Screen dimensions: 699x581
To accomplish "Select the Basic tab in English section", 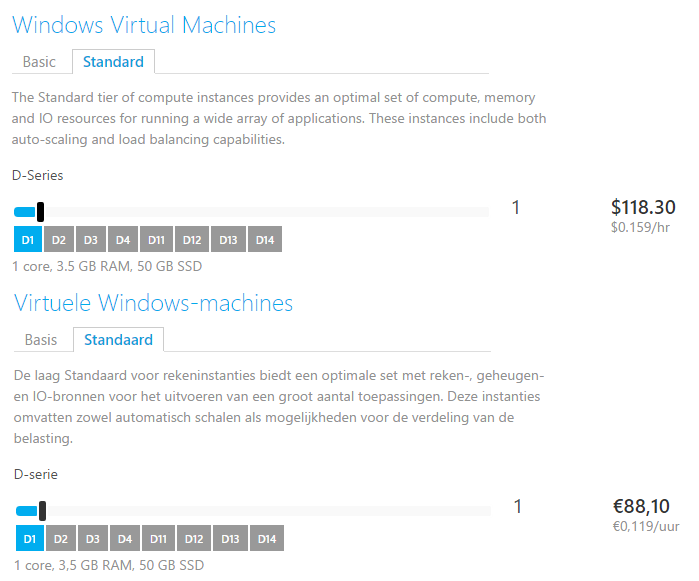I will [39, 62].
